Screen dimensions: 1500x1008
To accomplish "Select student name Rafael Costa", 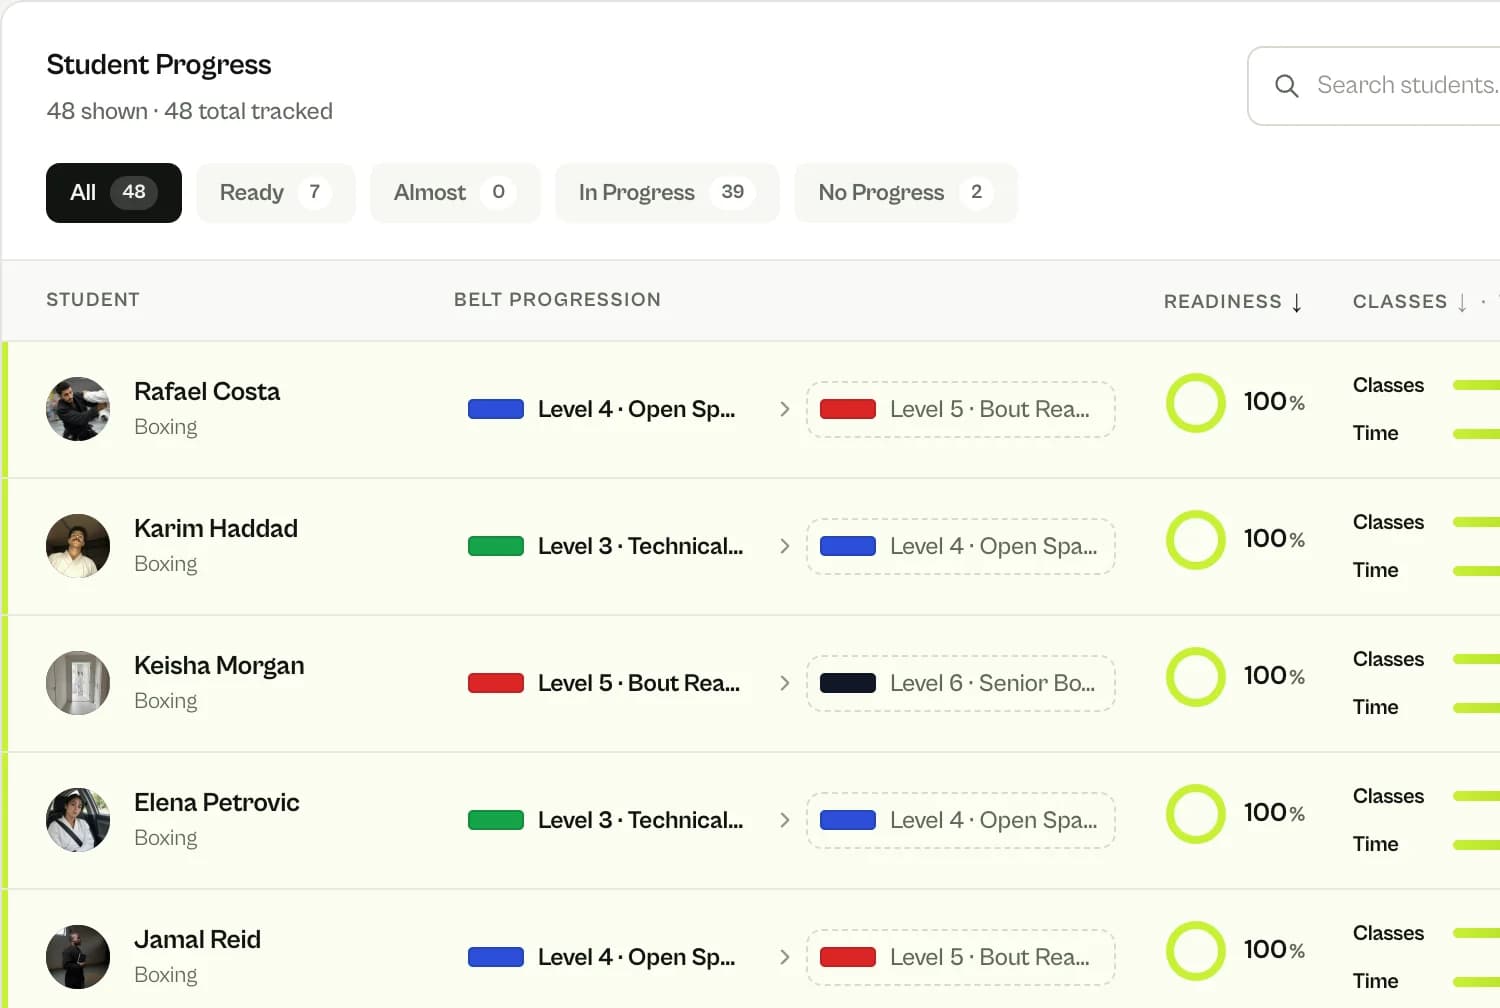I will [207, 391].
